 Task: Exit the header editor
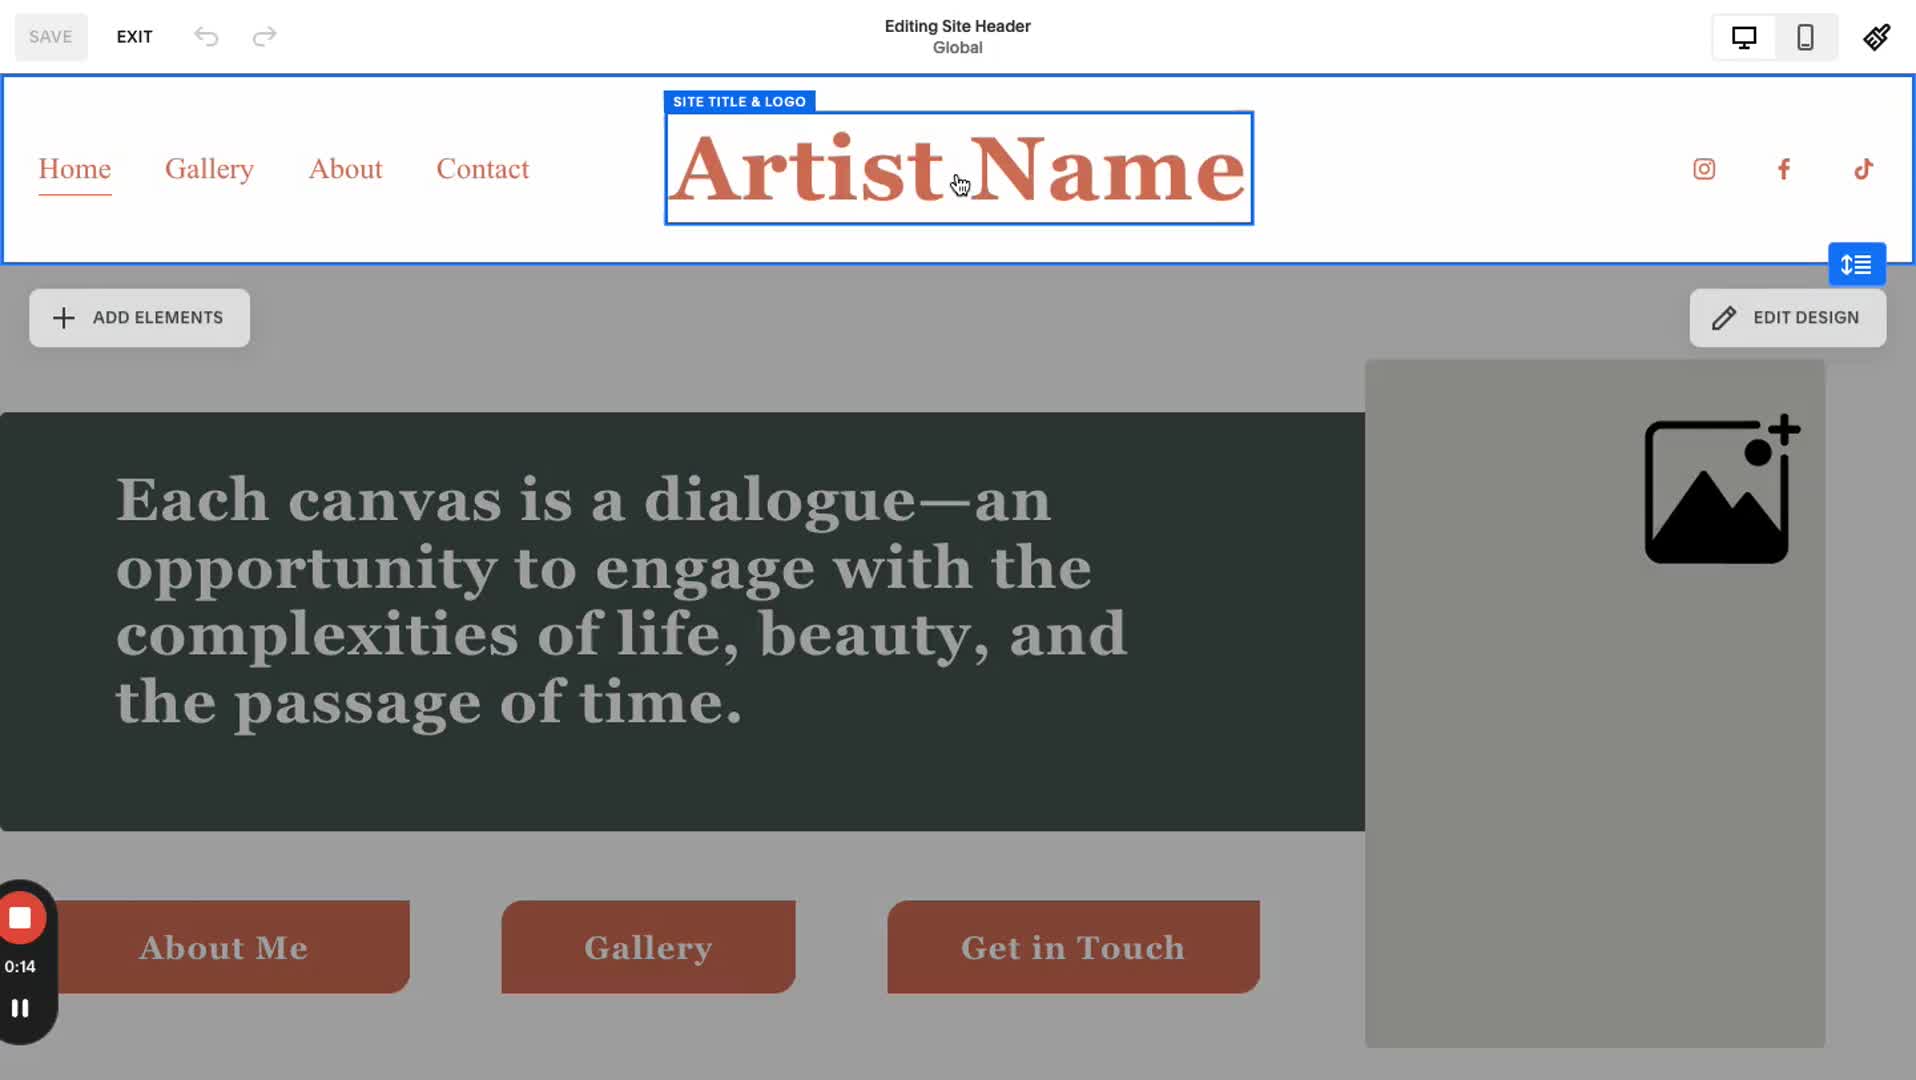coord(134,37)
